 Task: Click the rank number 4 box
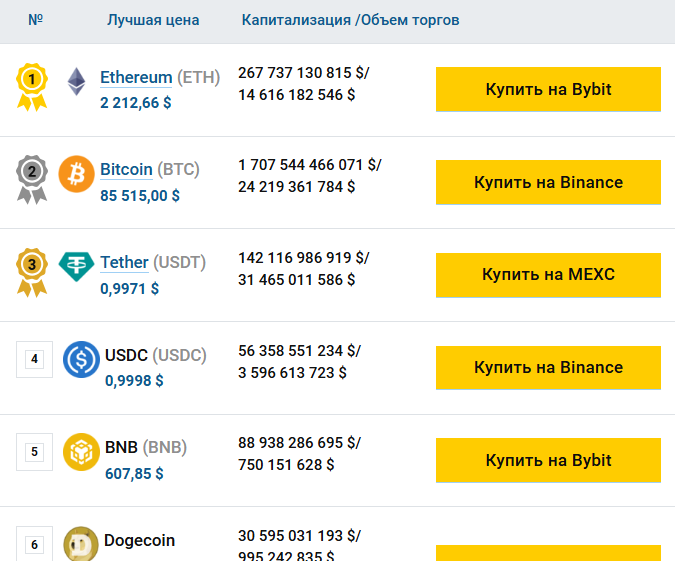coord(35,359)
